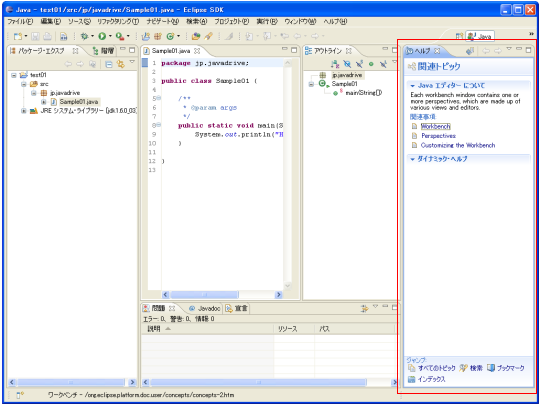The width and height of the screenshot is (540, 405).
Task: Click the New wizard toolbar icon
Action: (x=17, y=36)
